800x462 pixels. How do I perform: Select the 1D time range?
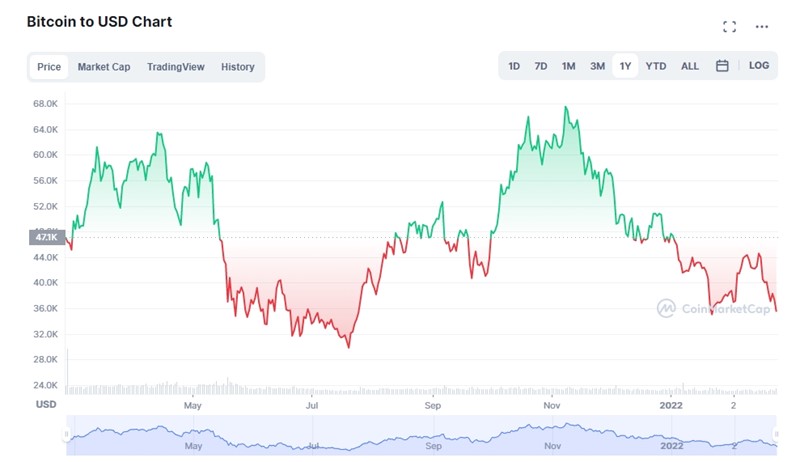click(514, 66)
